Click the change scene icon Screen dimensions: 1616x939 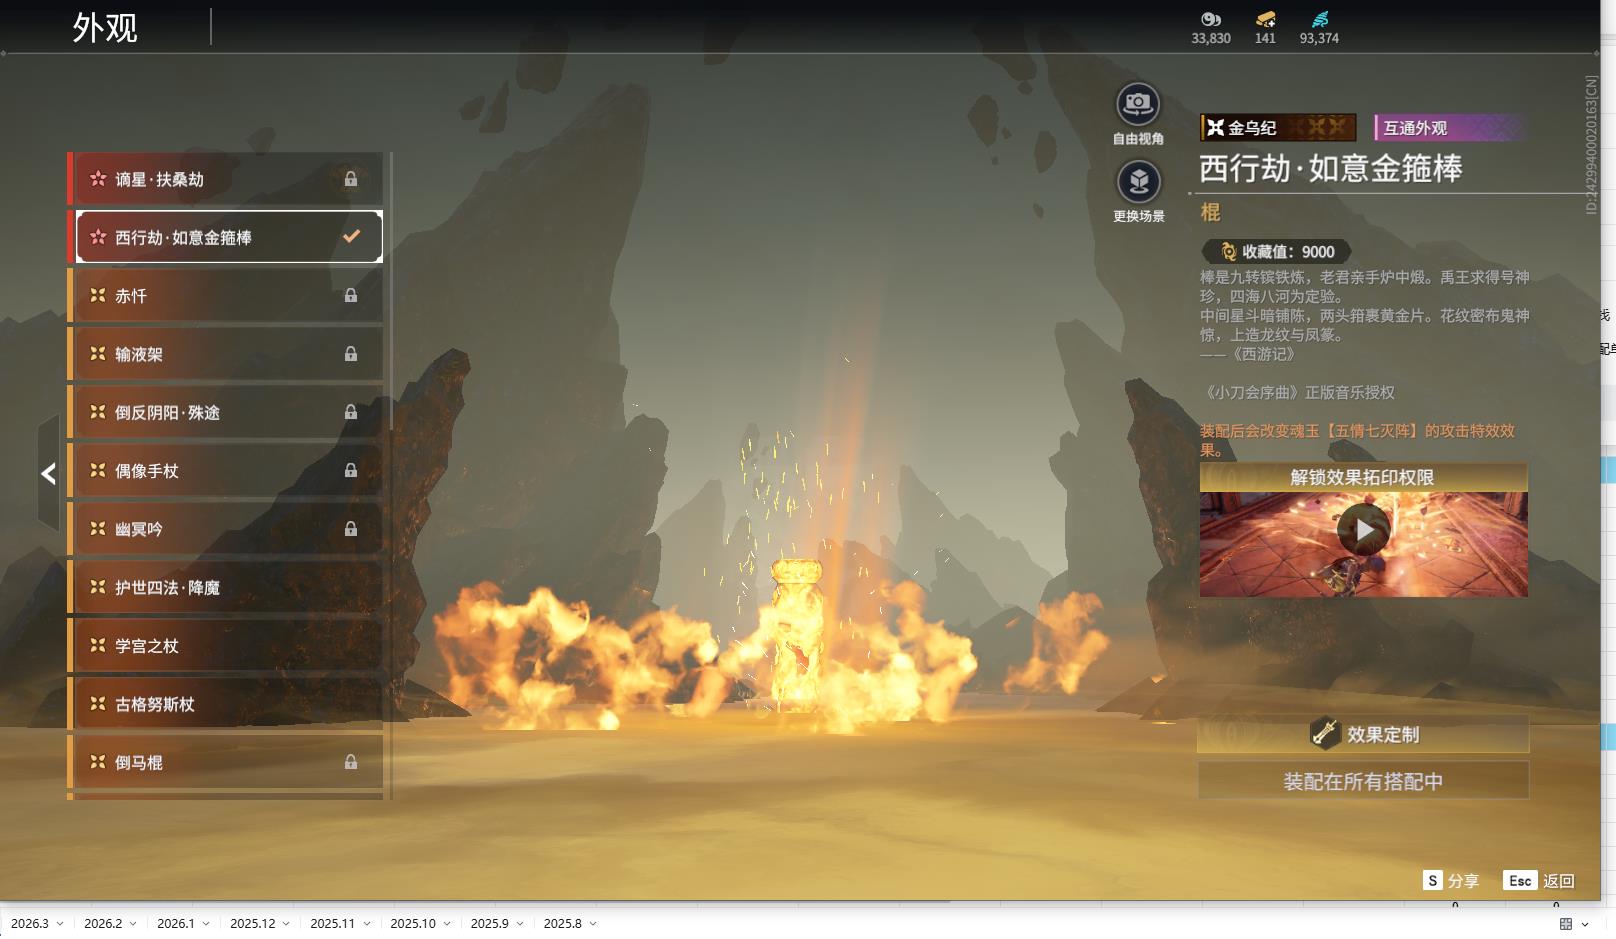[1138, 182]
